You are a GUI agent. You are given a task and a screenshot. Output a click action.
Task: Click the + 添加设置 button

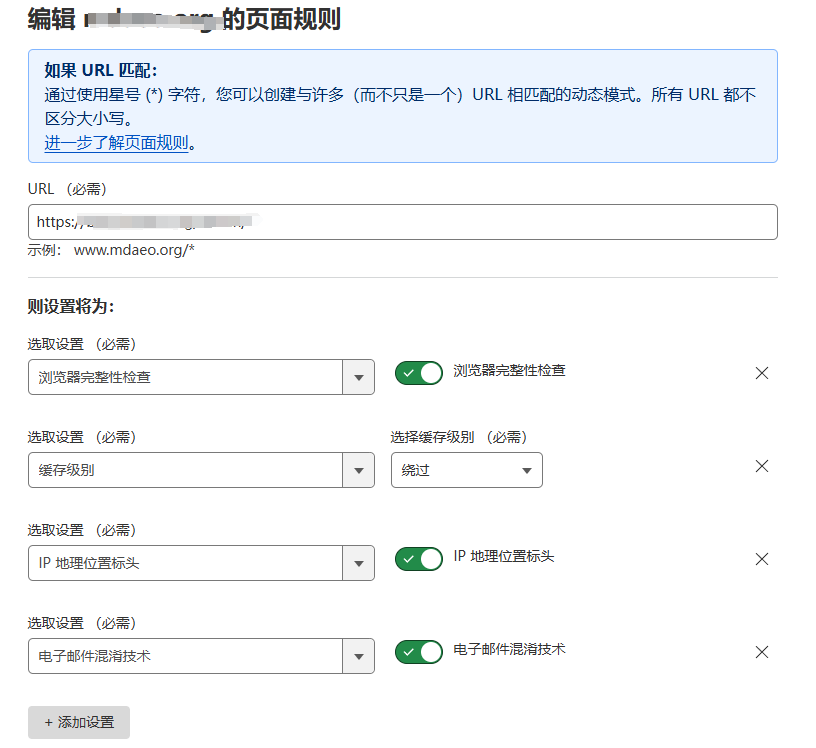click(79, 722)
